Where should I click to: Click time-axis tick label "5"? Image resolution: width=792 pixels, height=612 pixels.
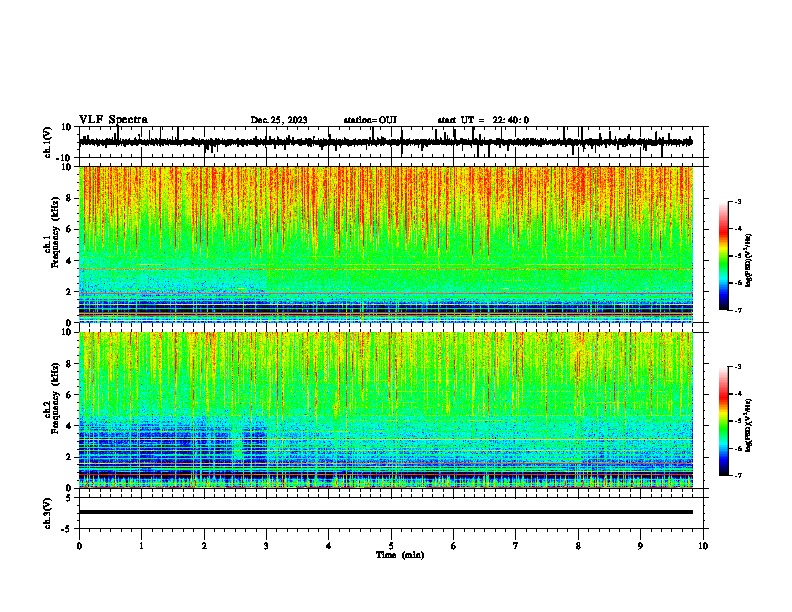click(x=391, y=546)
